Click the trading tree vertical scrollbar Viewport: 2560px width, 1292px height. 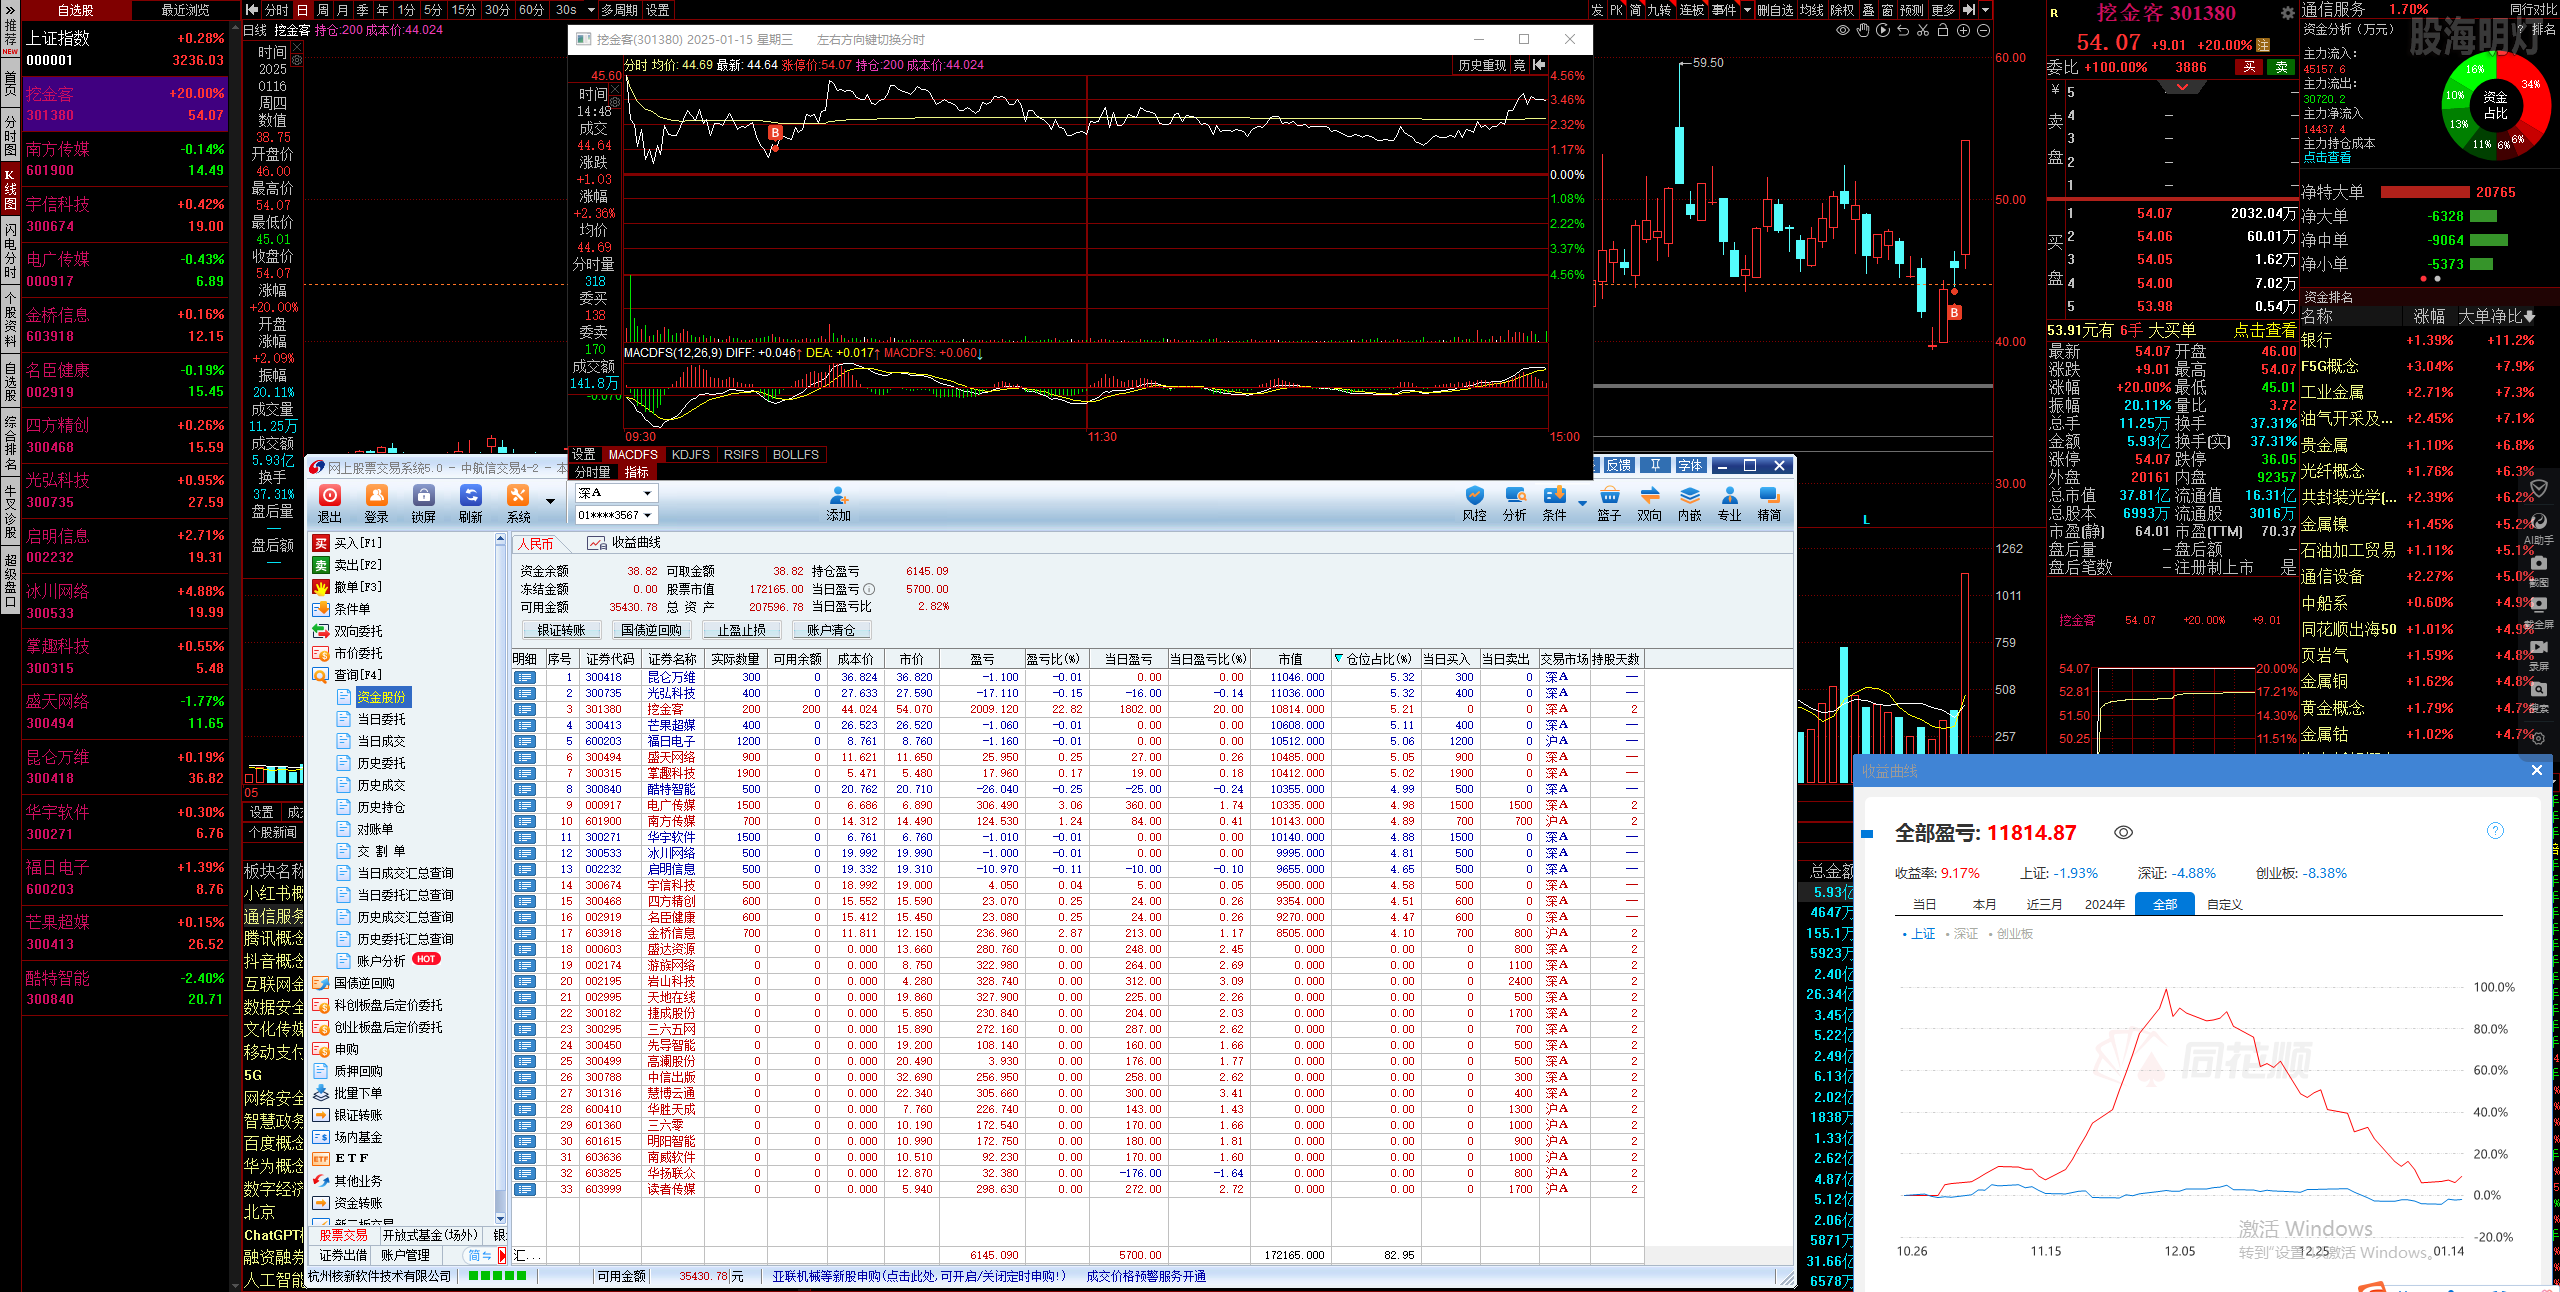501,879
